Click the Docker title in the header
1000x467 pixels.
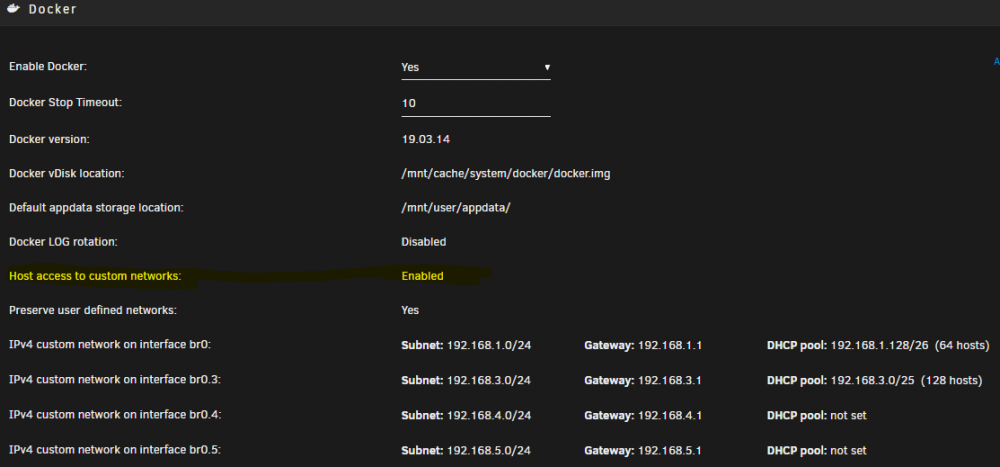pos(53,10)
